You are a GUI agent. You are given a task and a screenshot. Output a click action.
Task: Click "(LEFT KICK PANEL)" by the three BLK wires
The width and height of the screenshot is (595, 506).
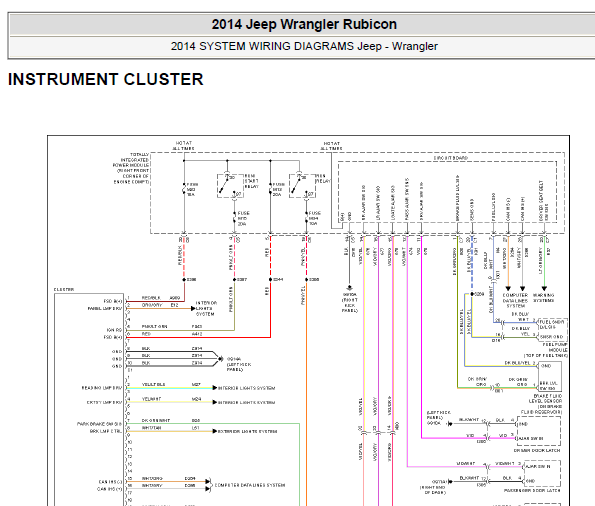(239, 367)
